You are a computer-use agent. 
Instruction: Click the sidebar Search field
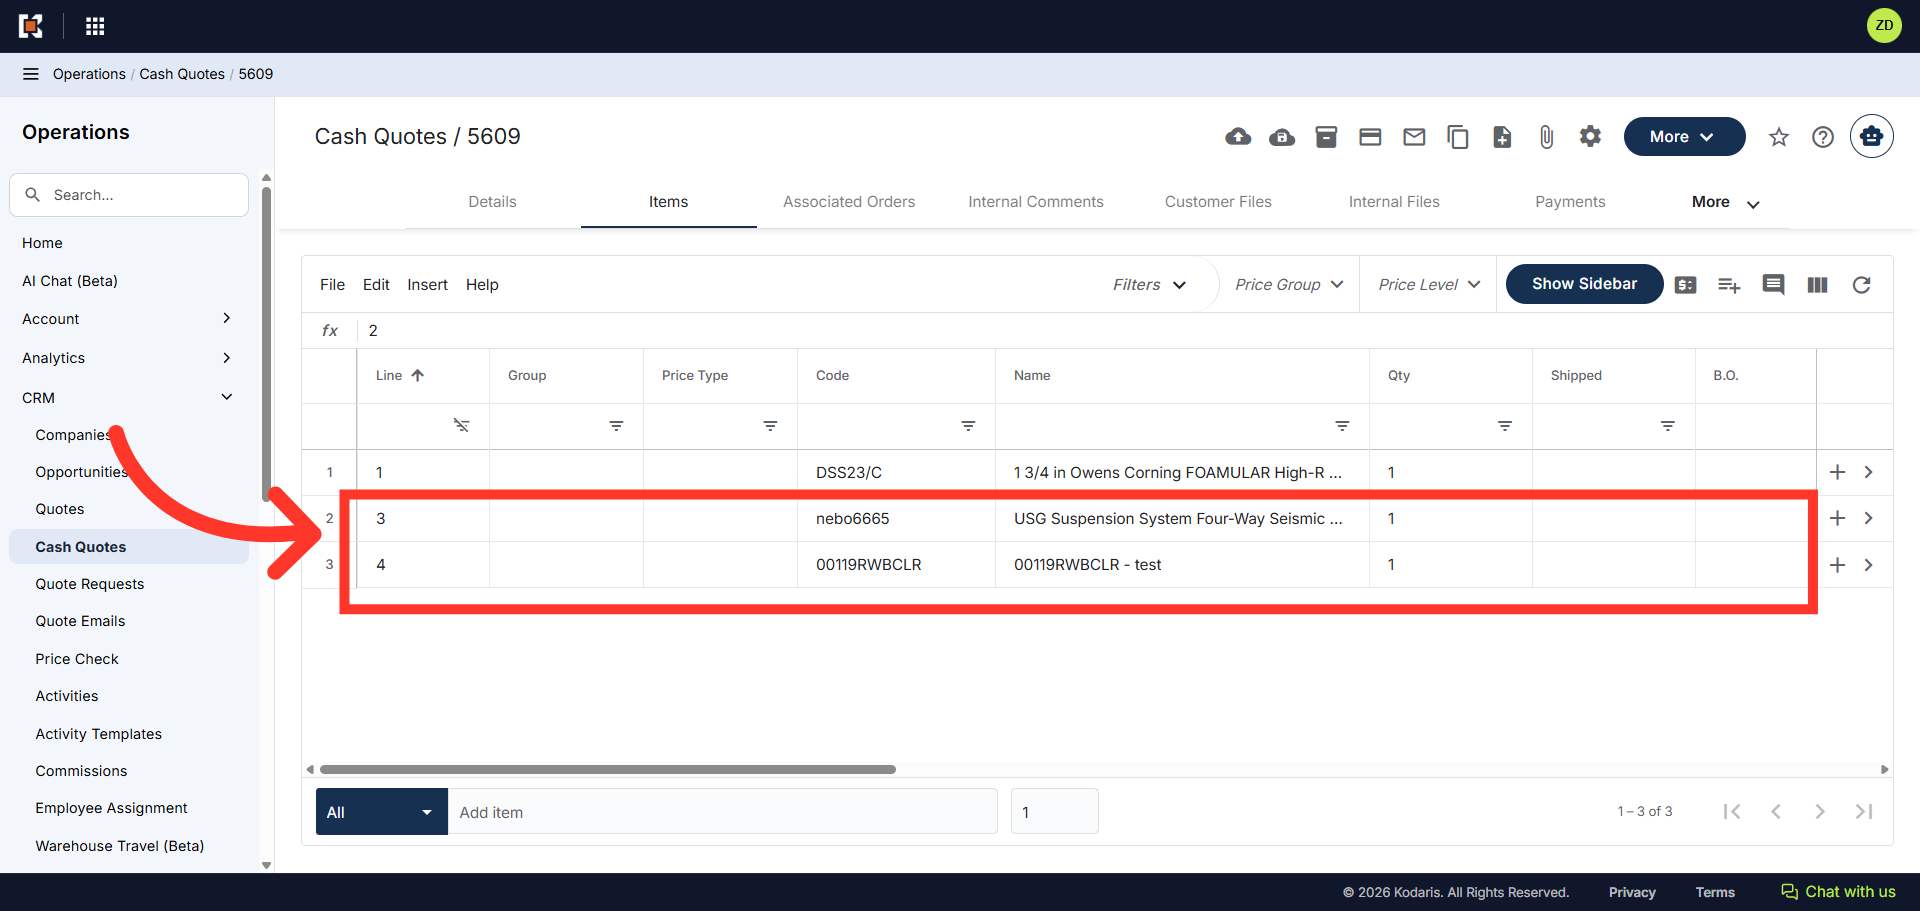click(129, 195)
